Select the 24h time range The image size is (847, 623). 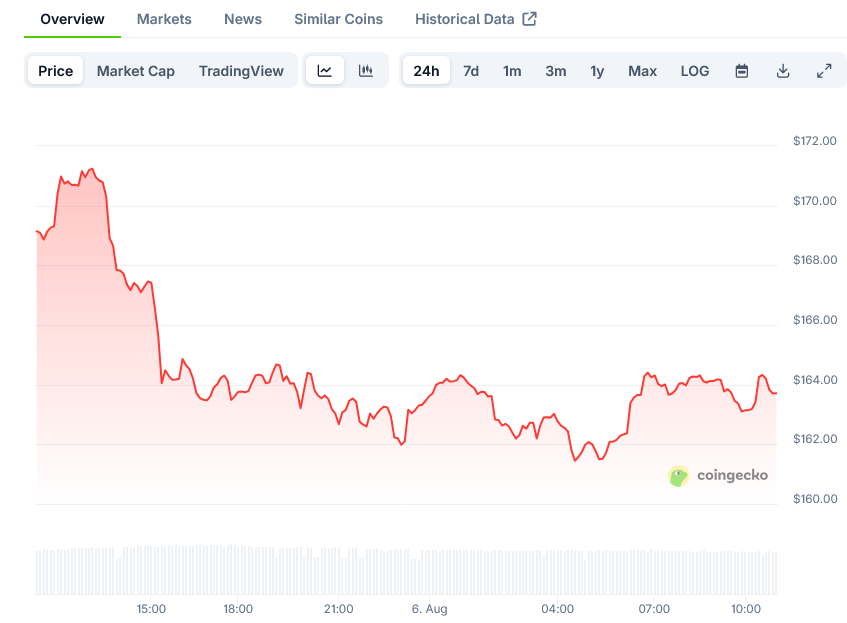(426, 71)
